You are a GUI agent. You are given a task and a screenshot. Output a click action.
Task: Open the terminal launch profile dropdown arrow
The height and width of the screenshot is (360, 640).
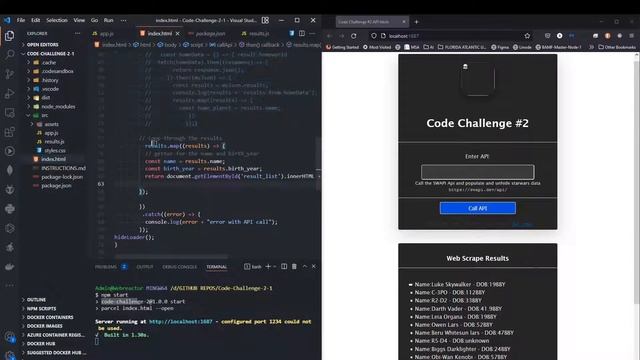[275, 267]
